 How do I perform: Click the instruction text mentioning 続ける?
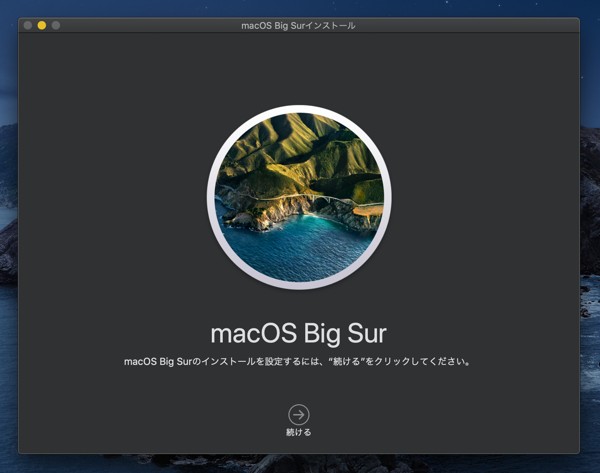pos(297,361)
